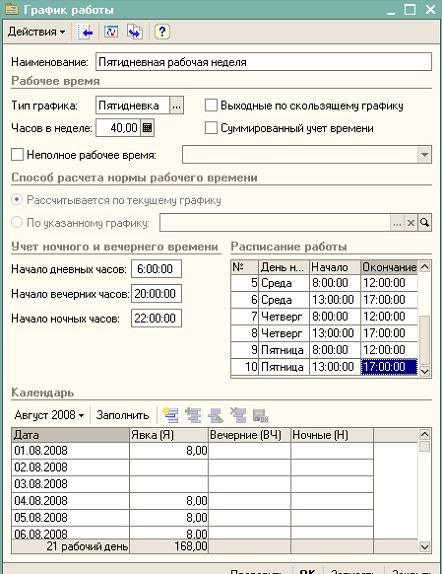Select row 9 Пятница day cell
This screenshot has height=574, width=442.
pyautogui.click(x=284, y=350)
